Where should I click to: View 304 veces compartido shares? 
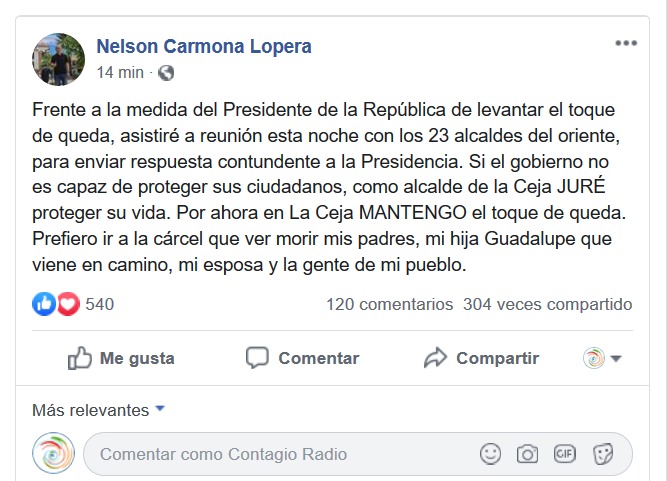coord(547,304)
